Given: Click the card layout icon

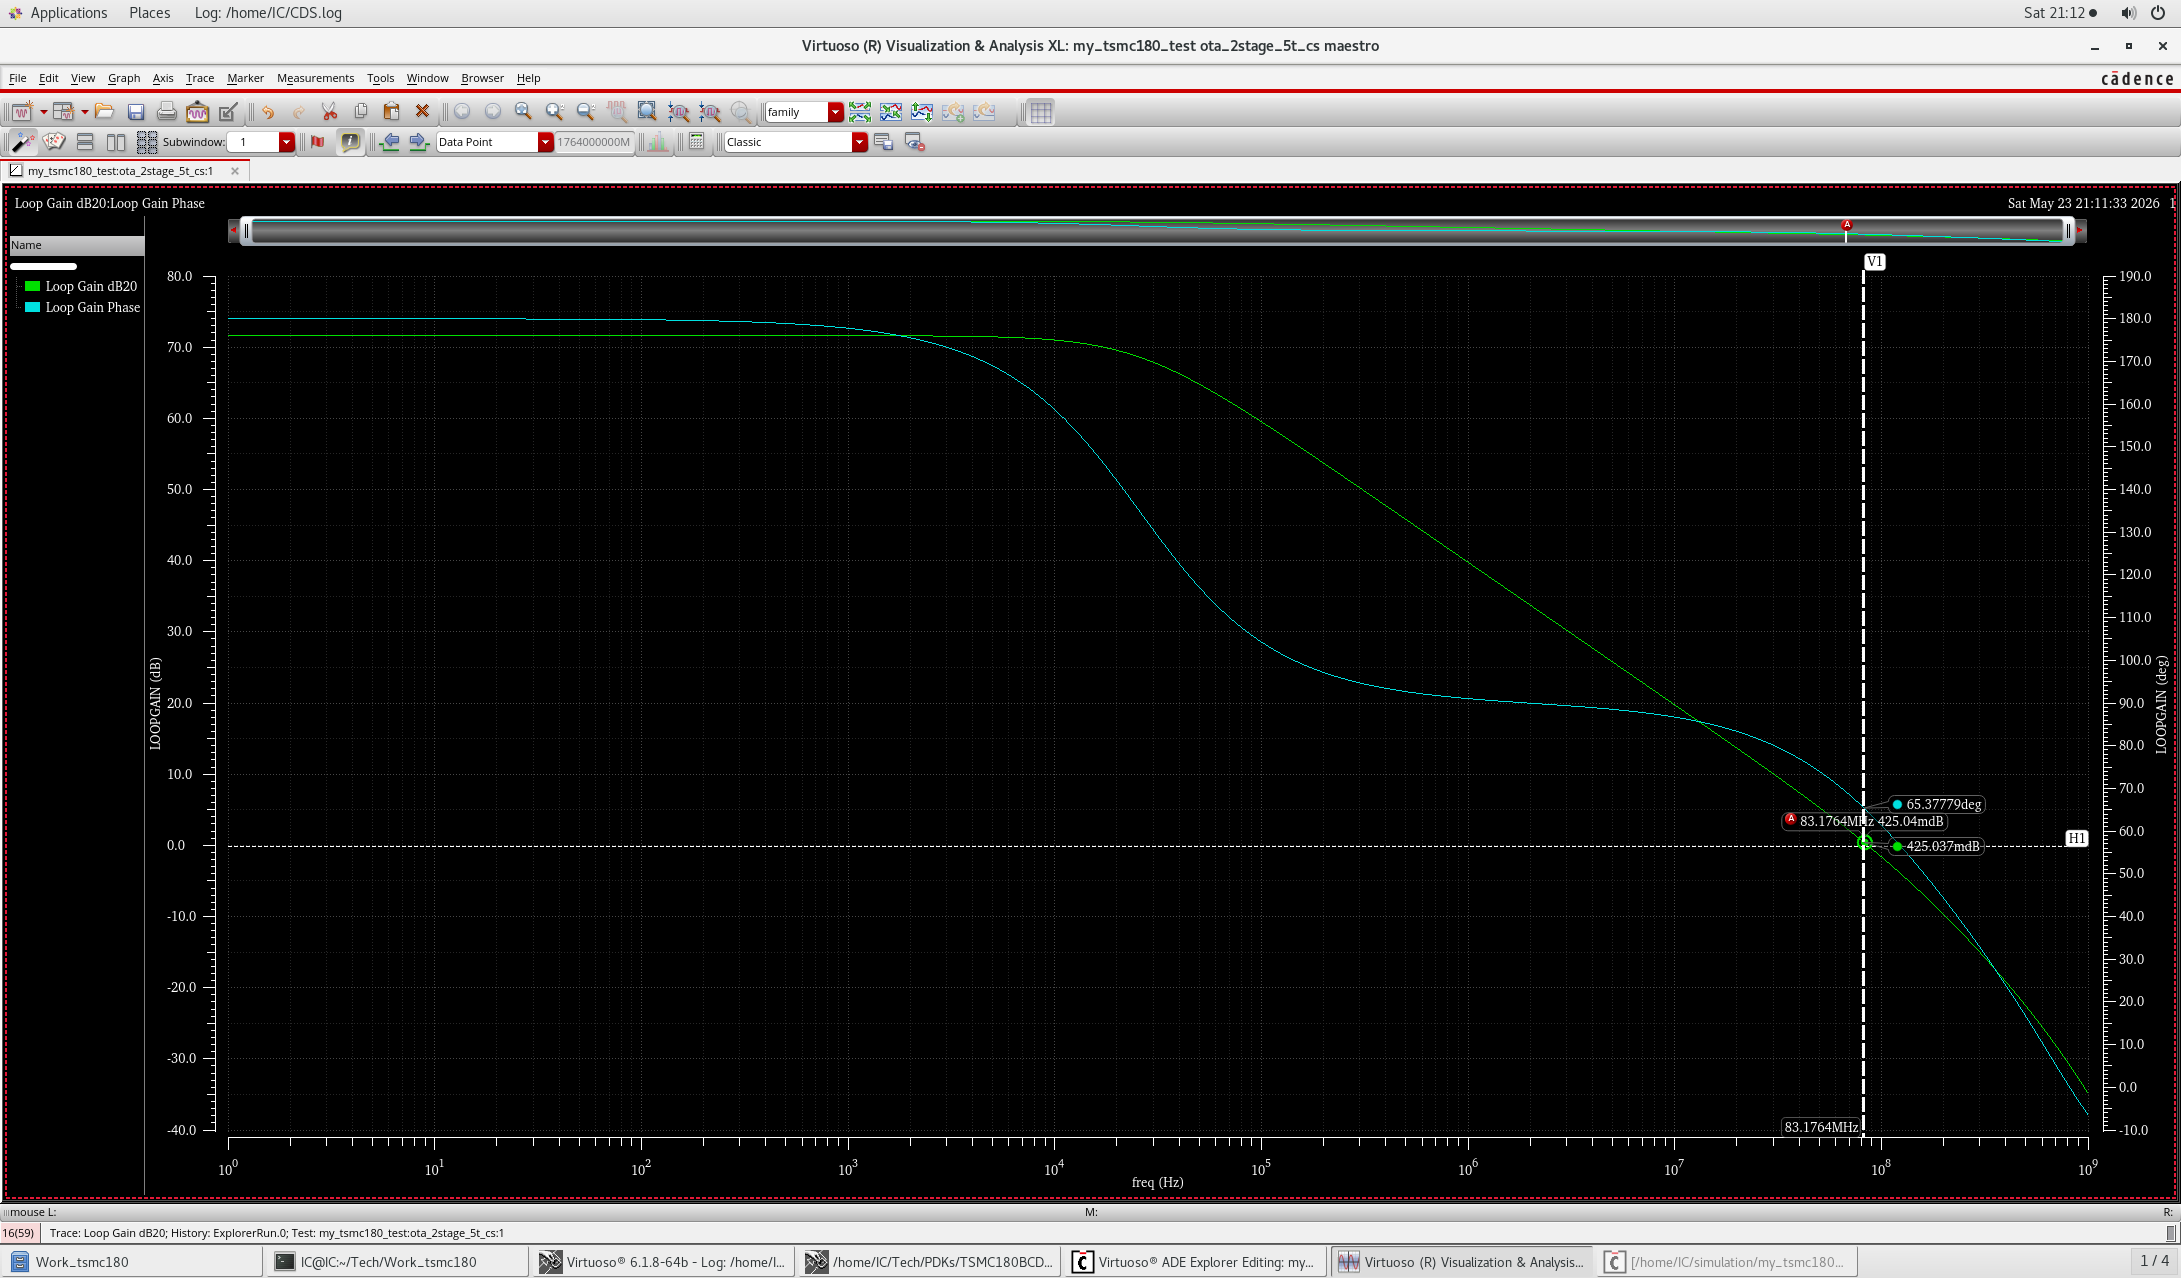Looking at the screenshot, I should (x=54, y=142).
